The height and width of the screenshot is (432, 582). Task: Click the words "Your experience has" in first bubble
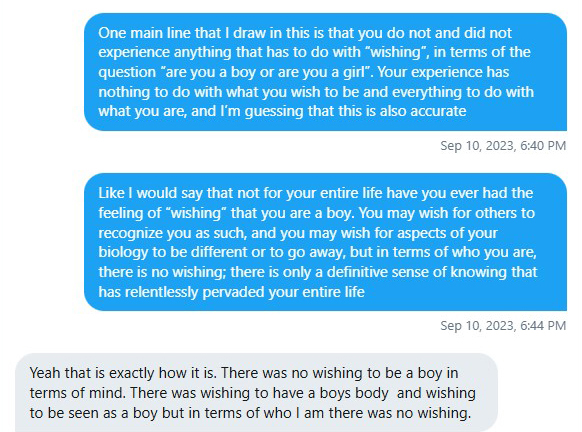coord(443,72)
